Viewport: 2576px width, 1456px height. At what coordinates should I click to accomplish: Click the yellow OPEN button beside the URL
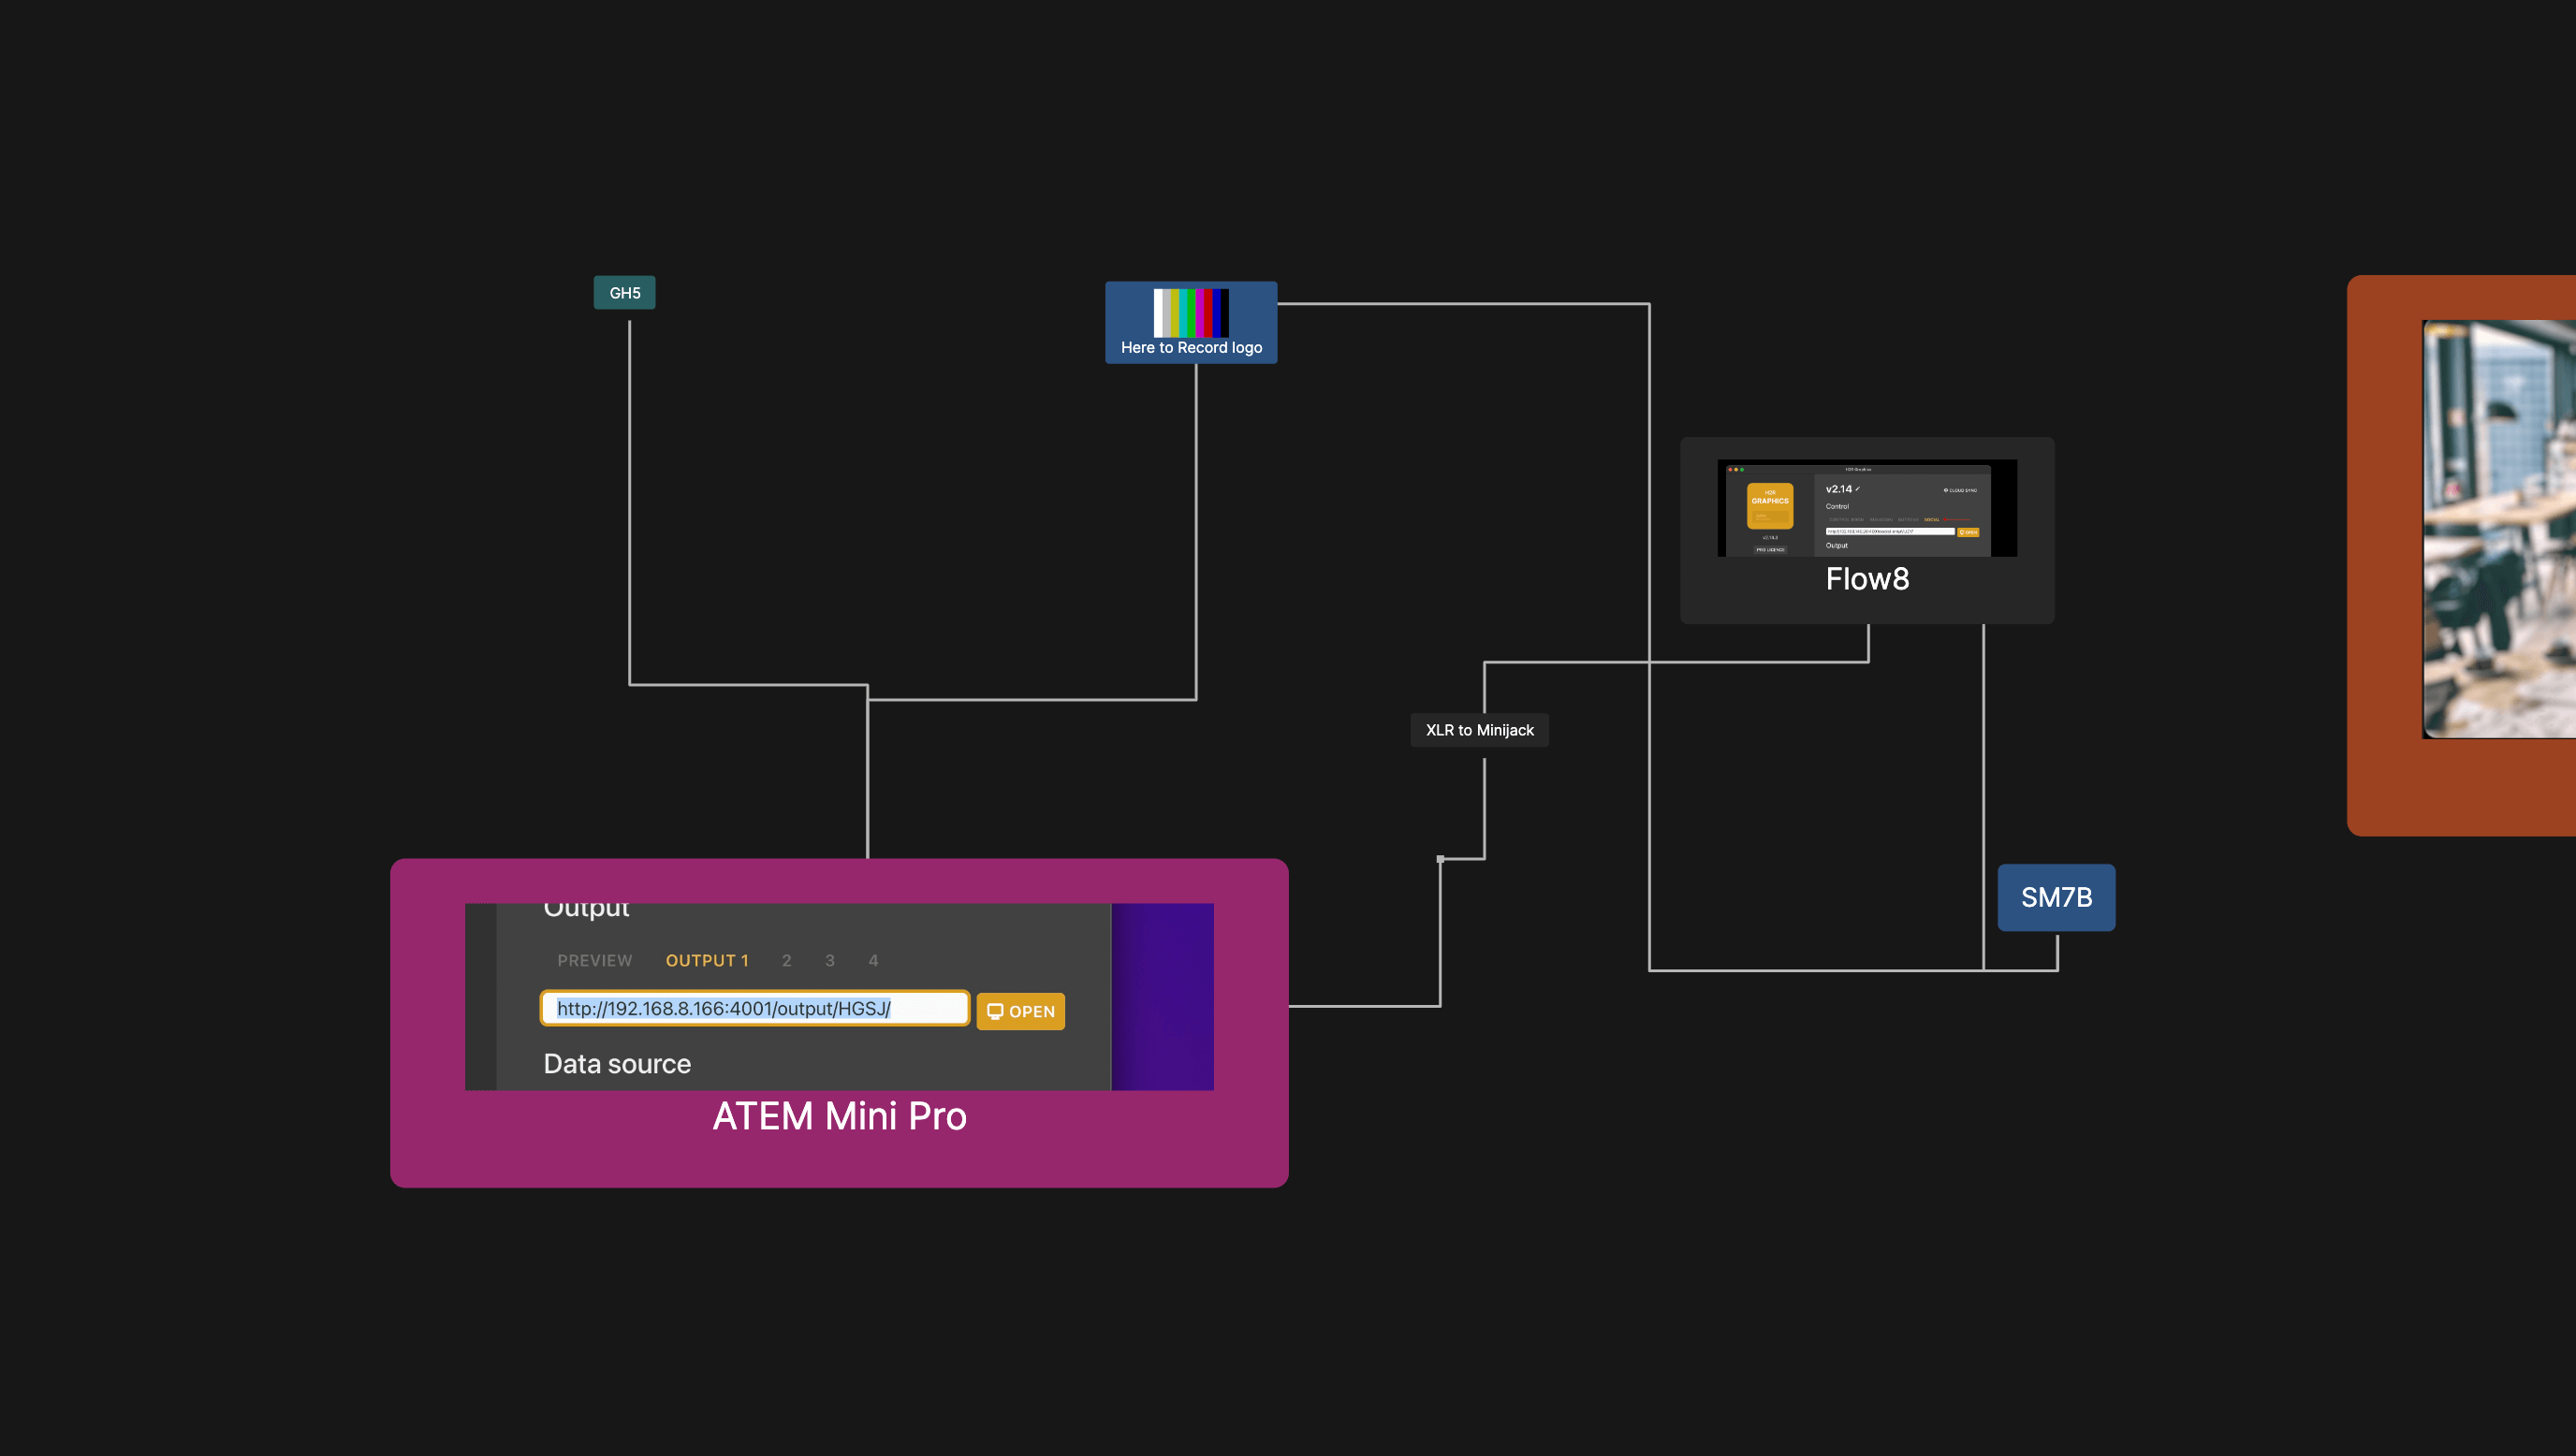click(x=1020, y=1012)
